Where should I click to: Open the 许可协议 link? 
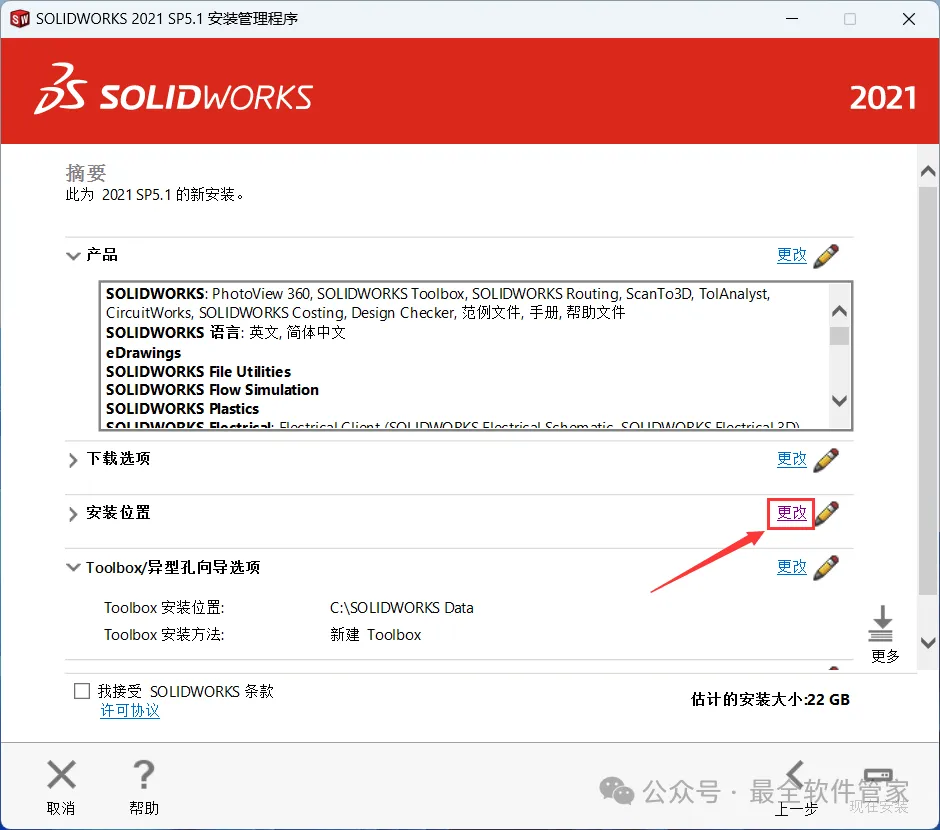coord(130,711)
